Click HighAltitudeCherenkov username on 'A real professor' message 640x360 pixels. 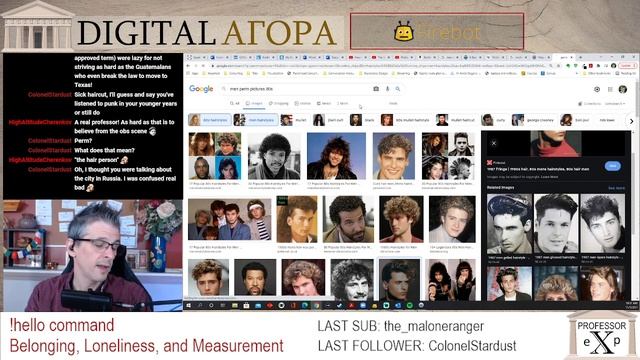(x=40, y=122)
